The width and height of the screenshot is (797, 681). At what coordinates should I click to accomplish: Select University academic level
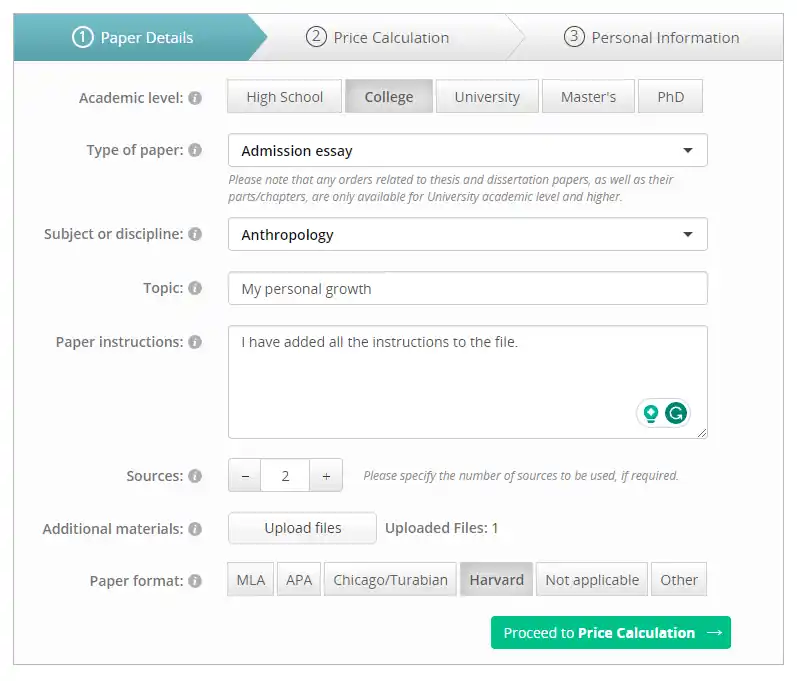pos(487,97)
